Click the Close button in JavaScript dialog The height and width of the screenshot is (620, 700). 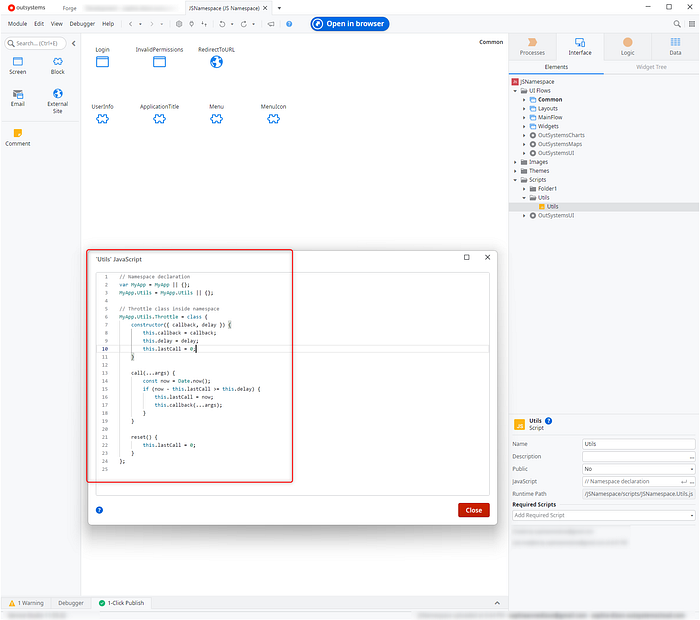(473, 510)
